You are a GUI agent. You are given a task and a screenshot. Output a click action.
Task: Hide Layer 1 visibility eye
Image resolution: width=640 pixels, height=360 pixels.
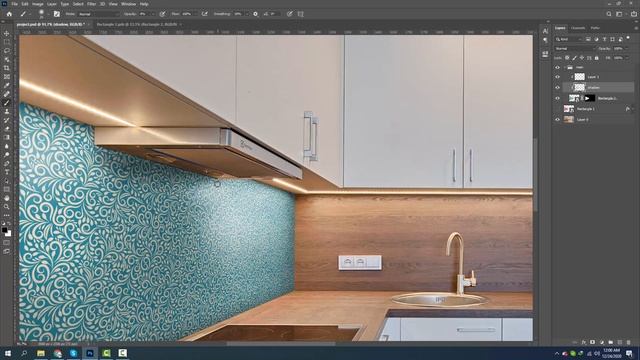click(x=558, y=77)
